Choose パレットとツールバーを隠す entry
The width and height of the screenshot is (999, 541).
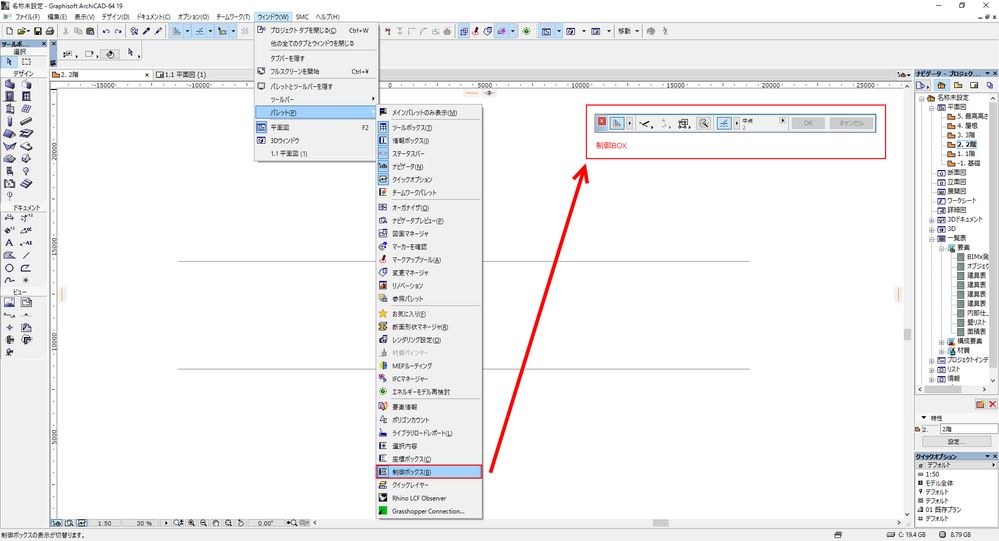pyautogui.click(x=315, y=86)
